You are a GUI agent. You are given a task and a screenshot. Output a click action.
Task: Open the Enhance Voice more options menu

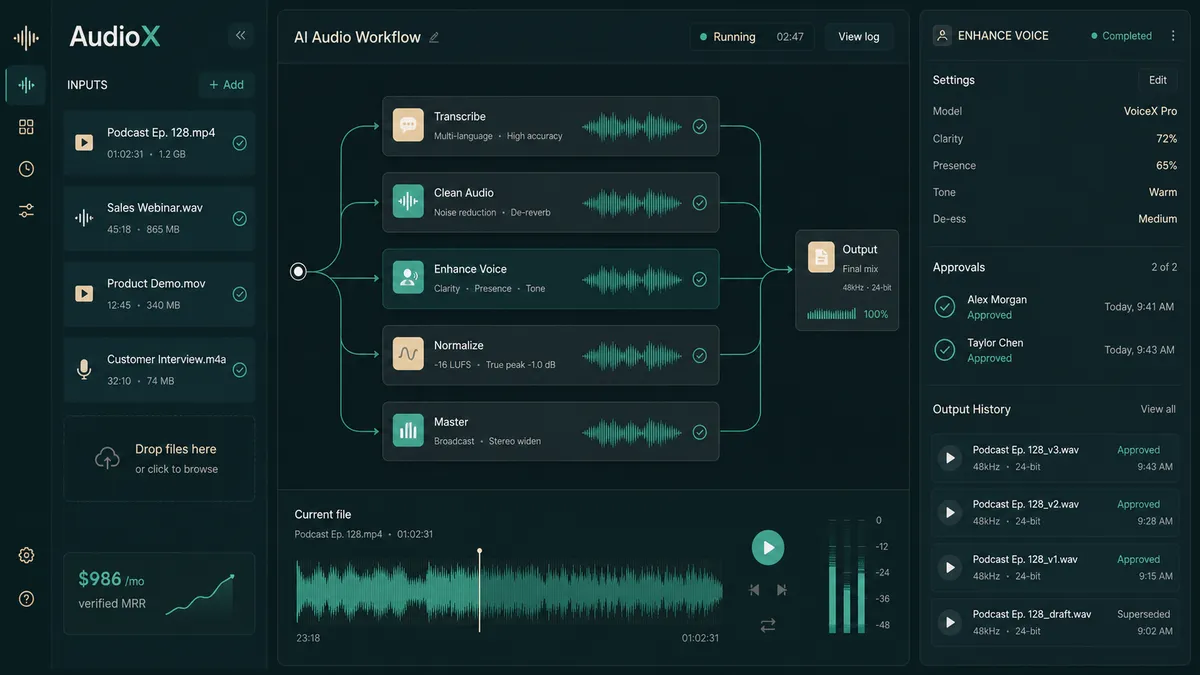(x=1174, y=36)
